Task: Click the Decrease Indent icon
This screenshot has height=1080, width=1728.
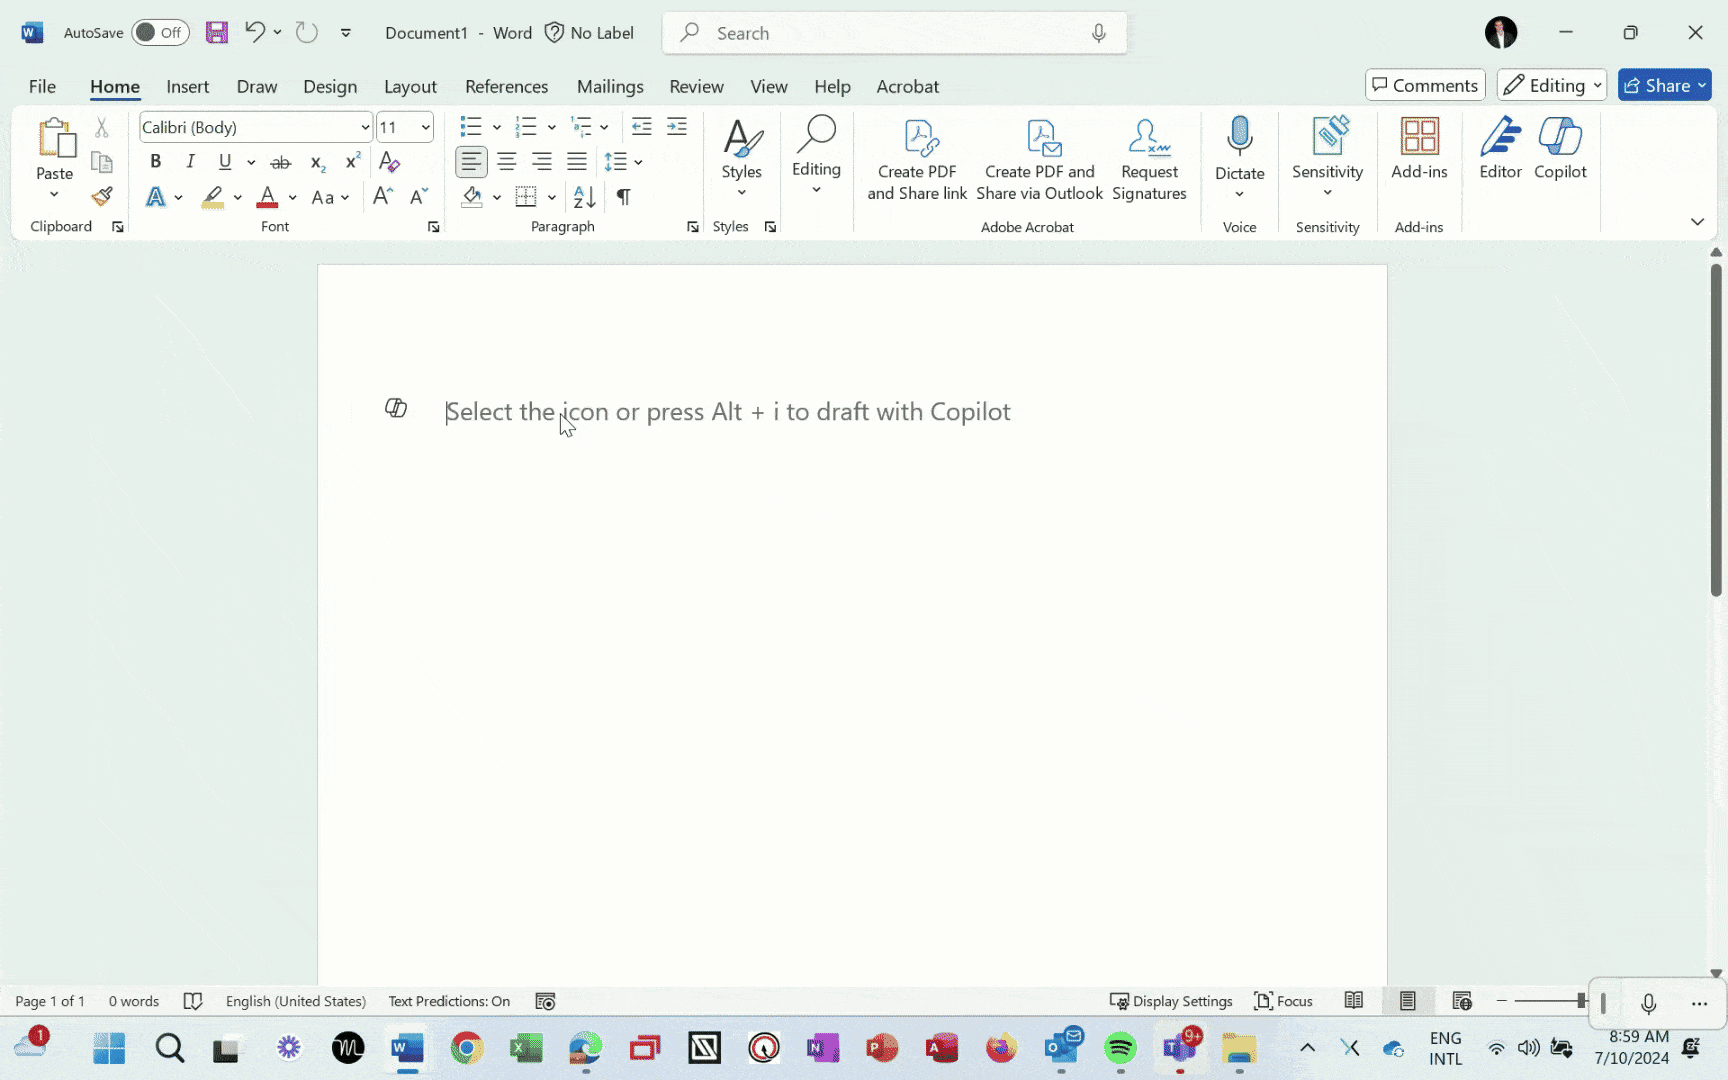Action: (642, 126)
